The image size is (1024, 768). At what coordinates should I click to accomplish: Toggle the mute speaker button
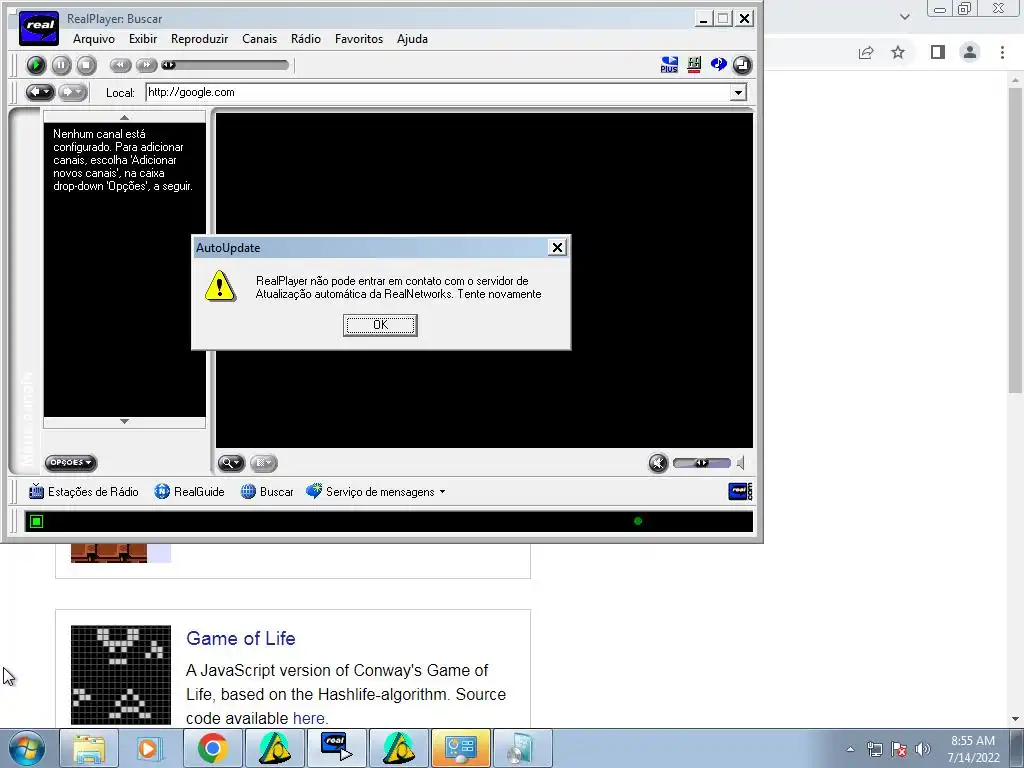(x=658, y=463)
